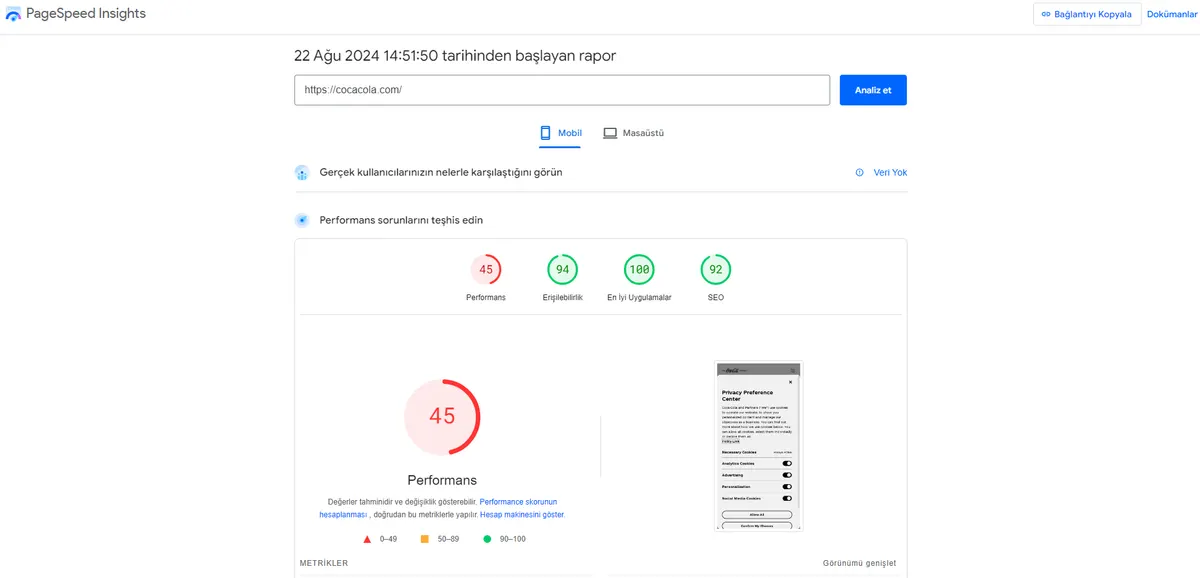The height and width of the screenshot is (578, 1200).
Task: Click the mobile phone icon on Mobil tab
Action: (x=546, y=133)
